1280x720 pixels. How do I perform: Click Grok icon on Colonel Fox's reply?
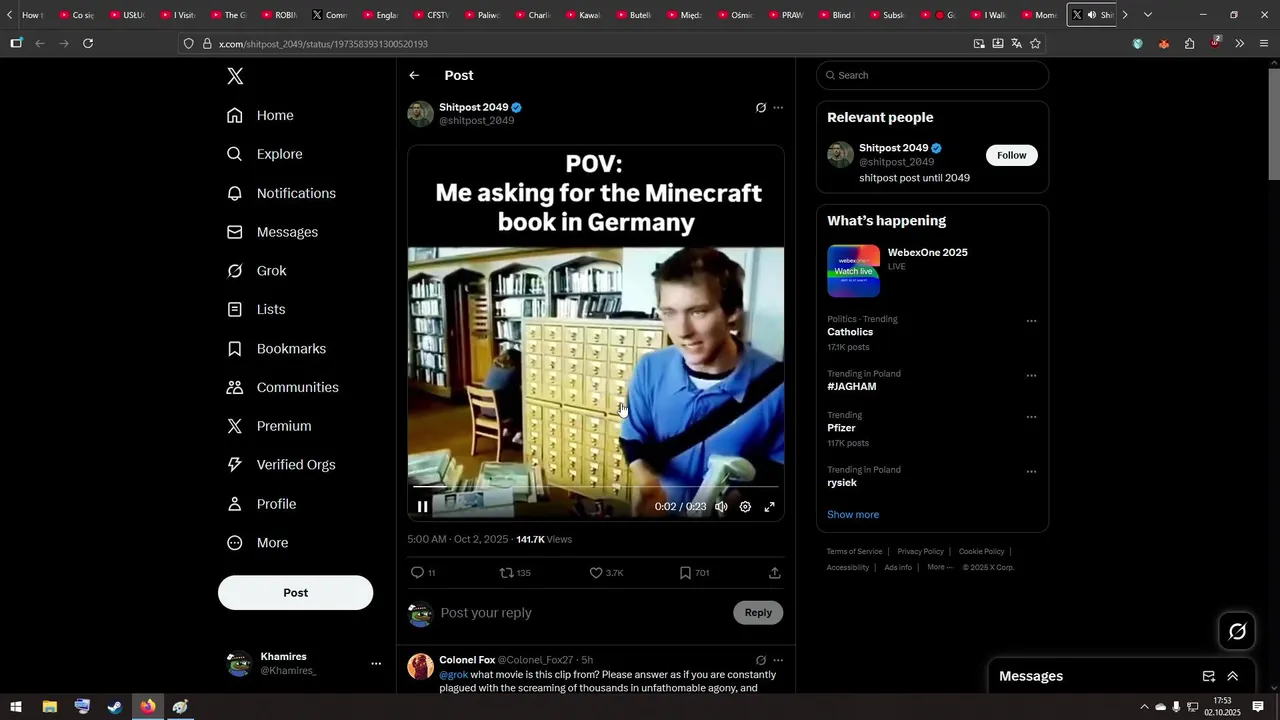[761, 661]
